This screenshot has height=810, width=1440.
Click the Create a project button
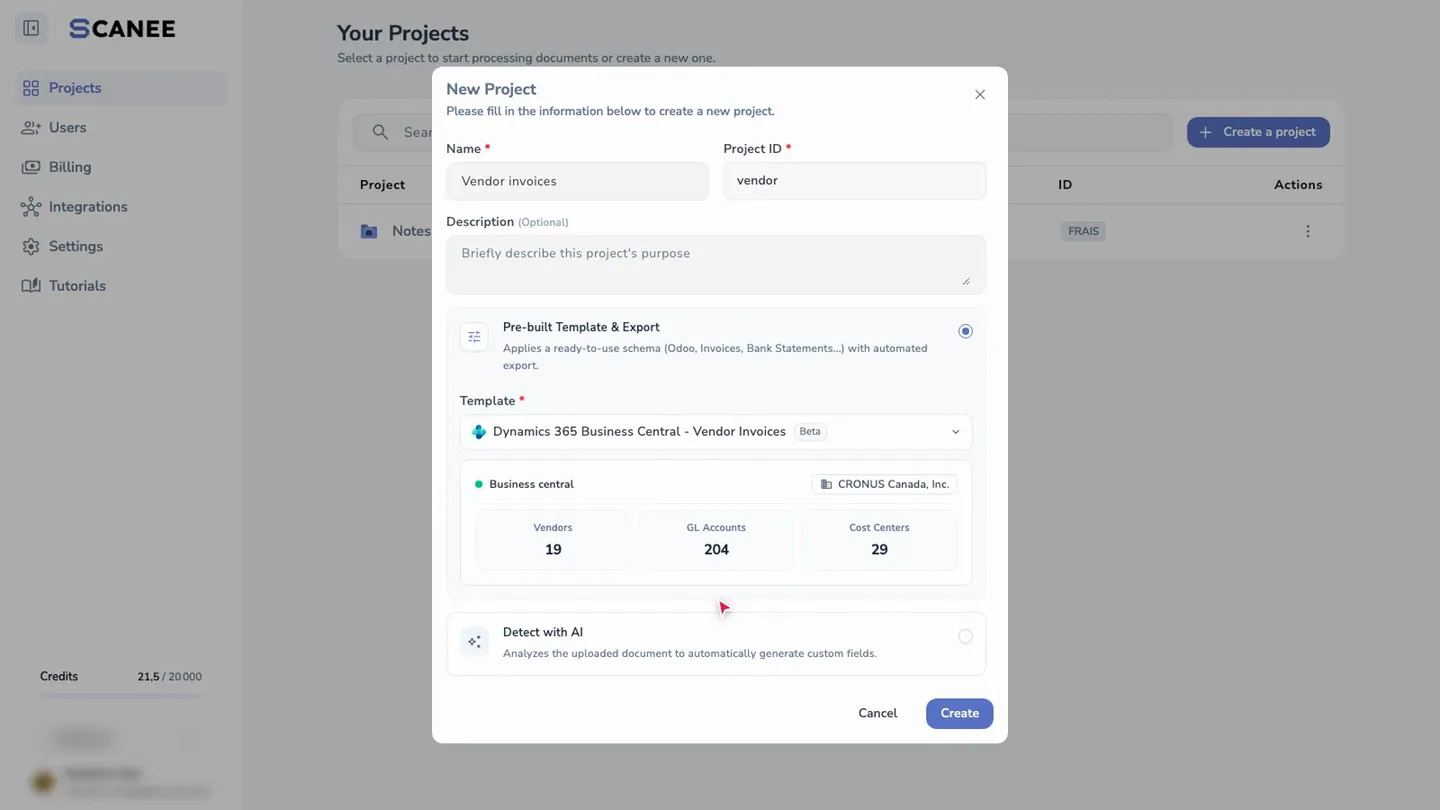[1258, 132]
